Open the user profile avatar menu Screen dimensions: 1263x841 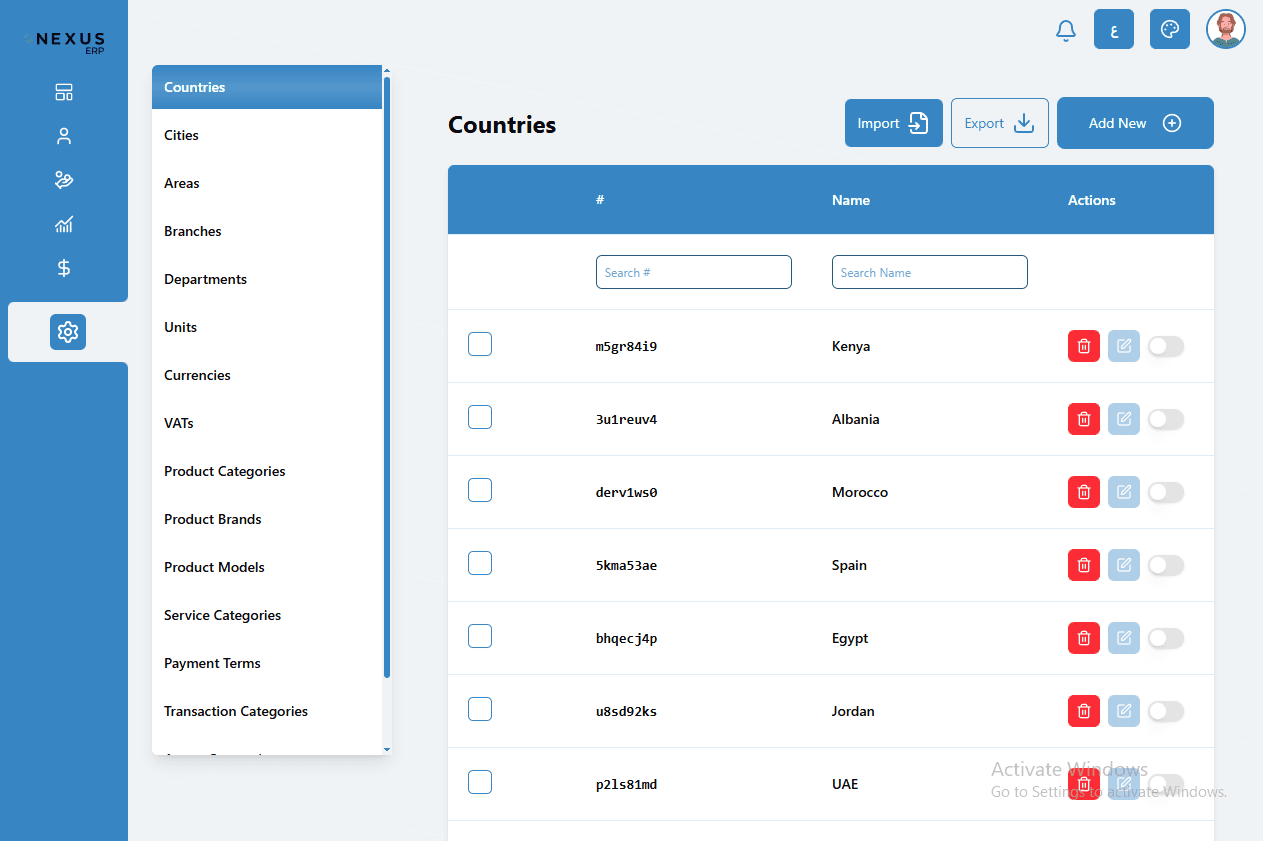tap(1225, 30)
